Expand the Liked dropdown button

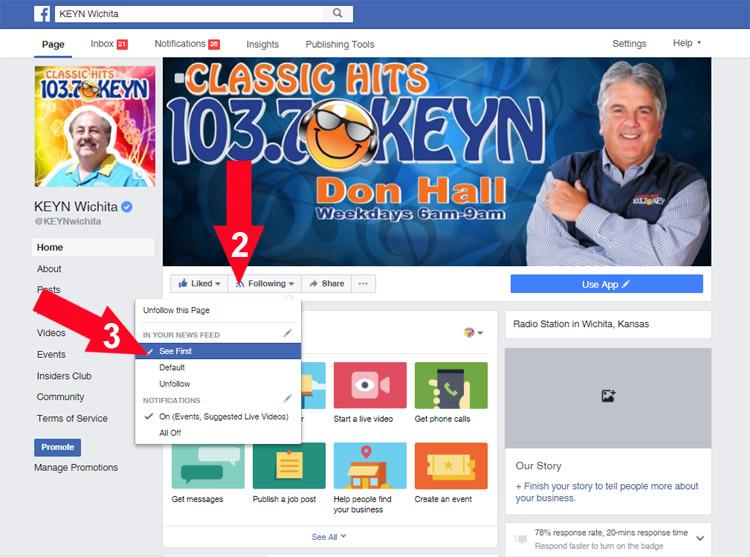point(199,284)
